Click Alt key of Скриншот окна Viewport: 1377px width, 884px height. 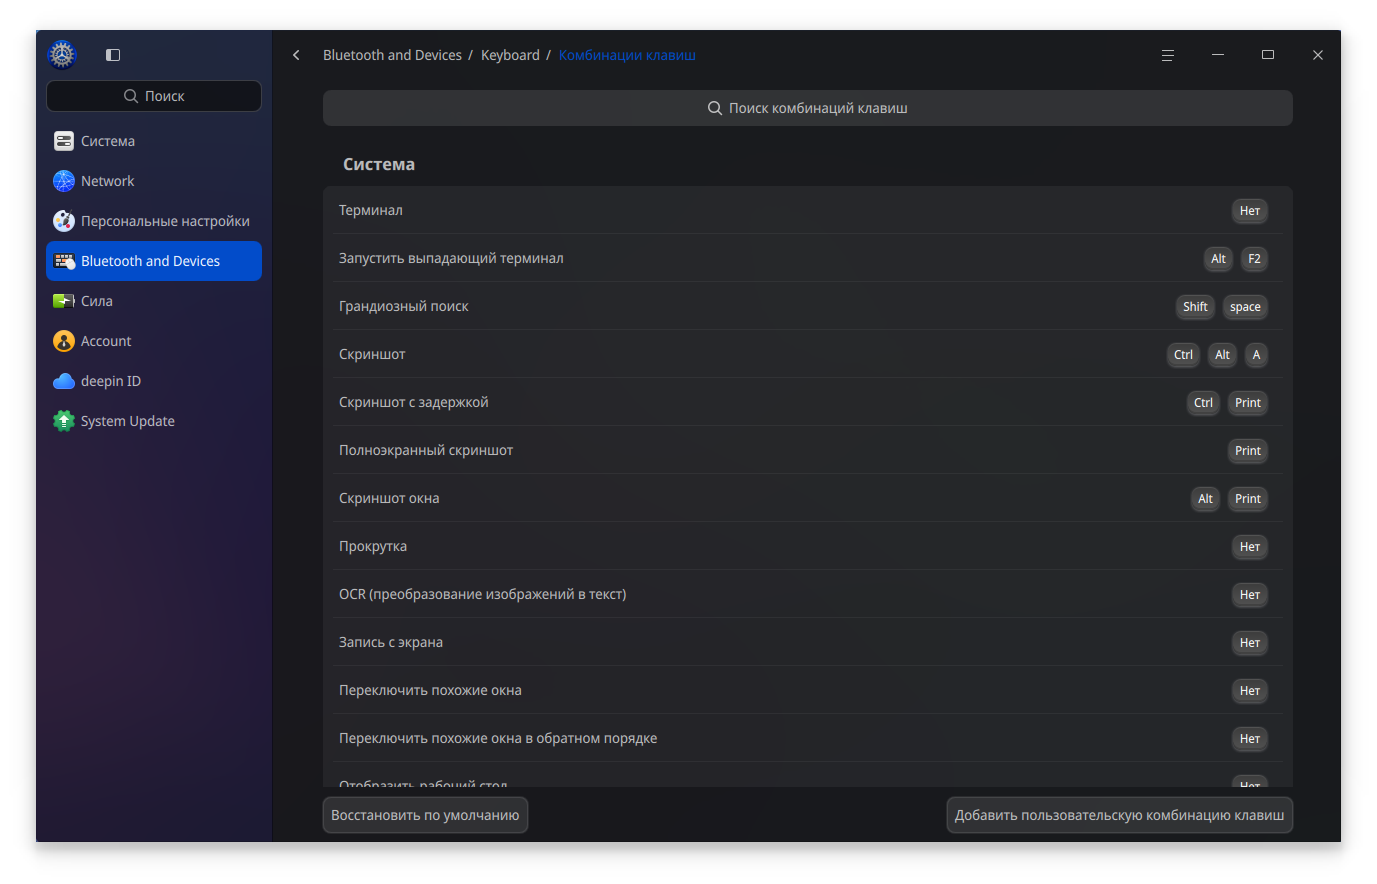(x=1205, y=499)
